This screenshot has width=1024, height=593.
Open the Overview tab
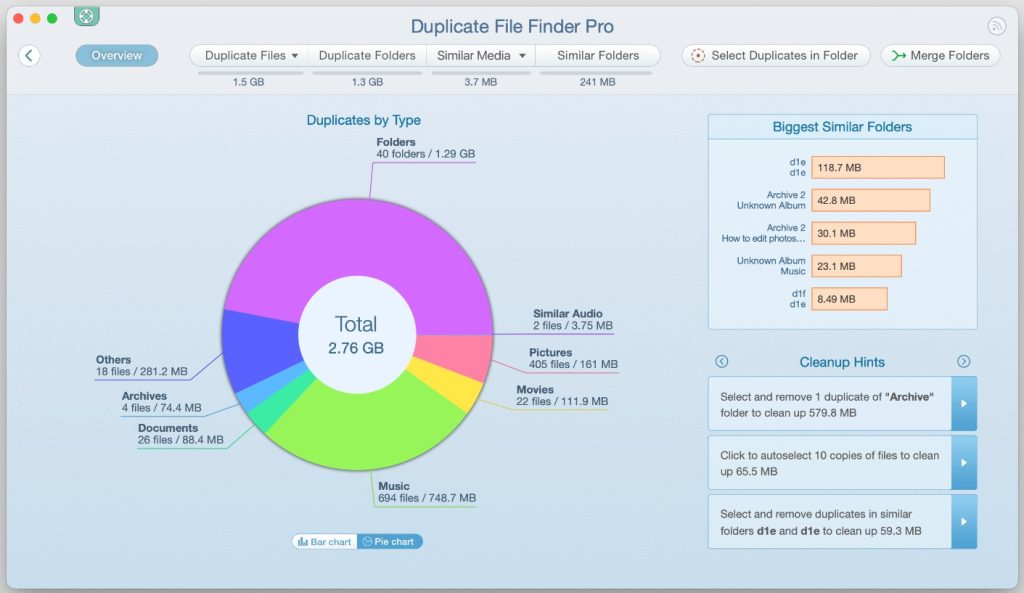click(x=116, y=56)
